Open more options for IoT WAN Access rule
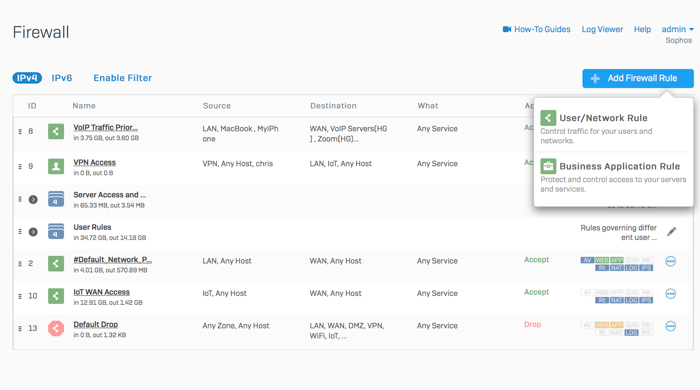700x390 pixels. click(x=671, y=294)
